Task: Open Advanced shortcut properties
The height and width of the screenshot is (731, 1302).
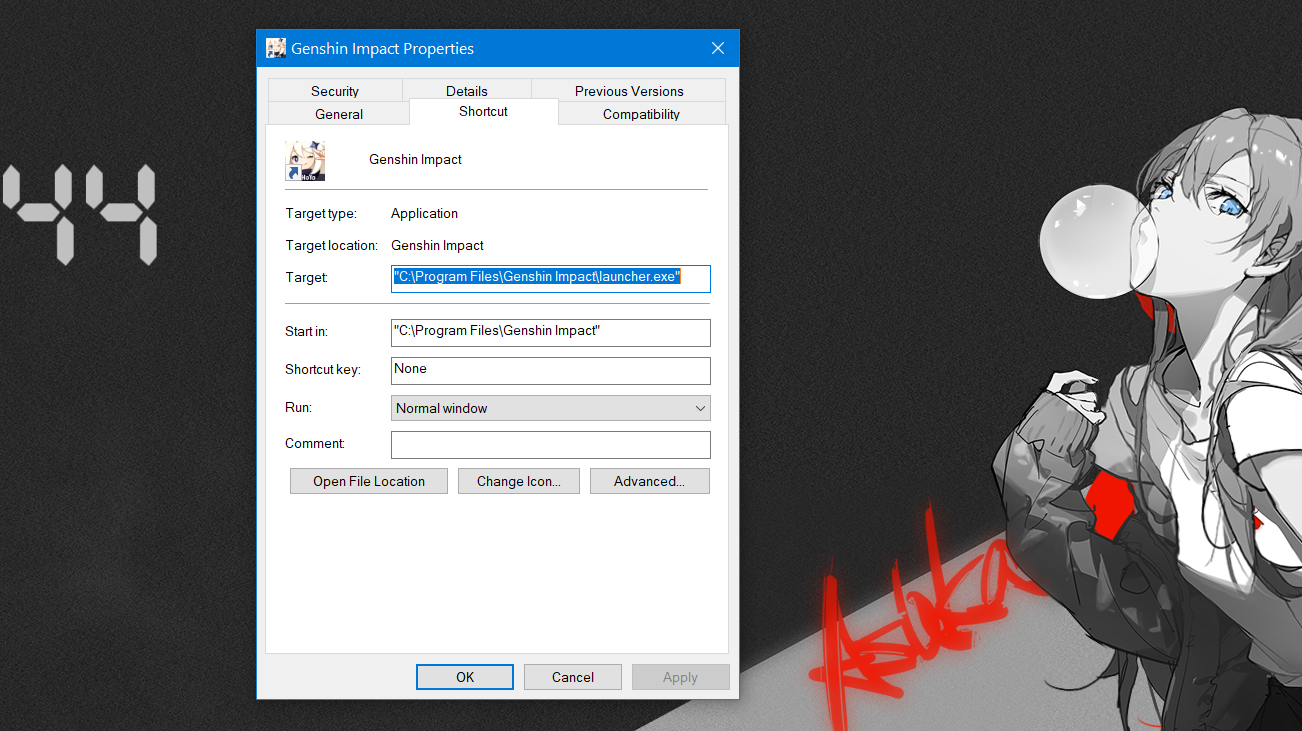Action: [x=649, y=481]
